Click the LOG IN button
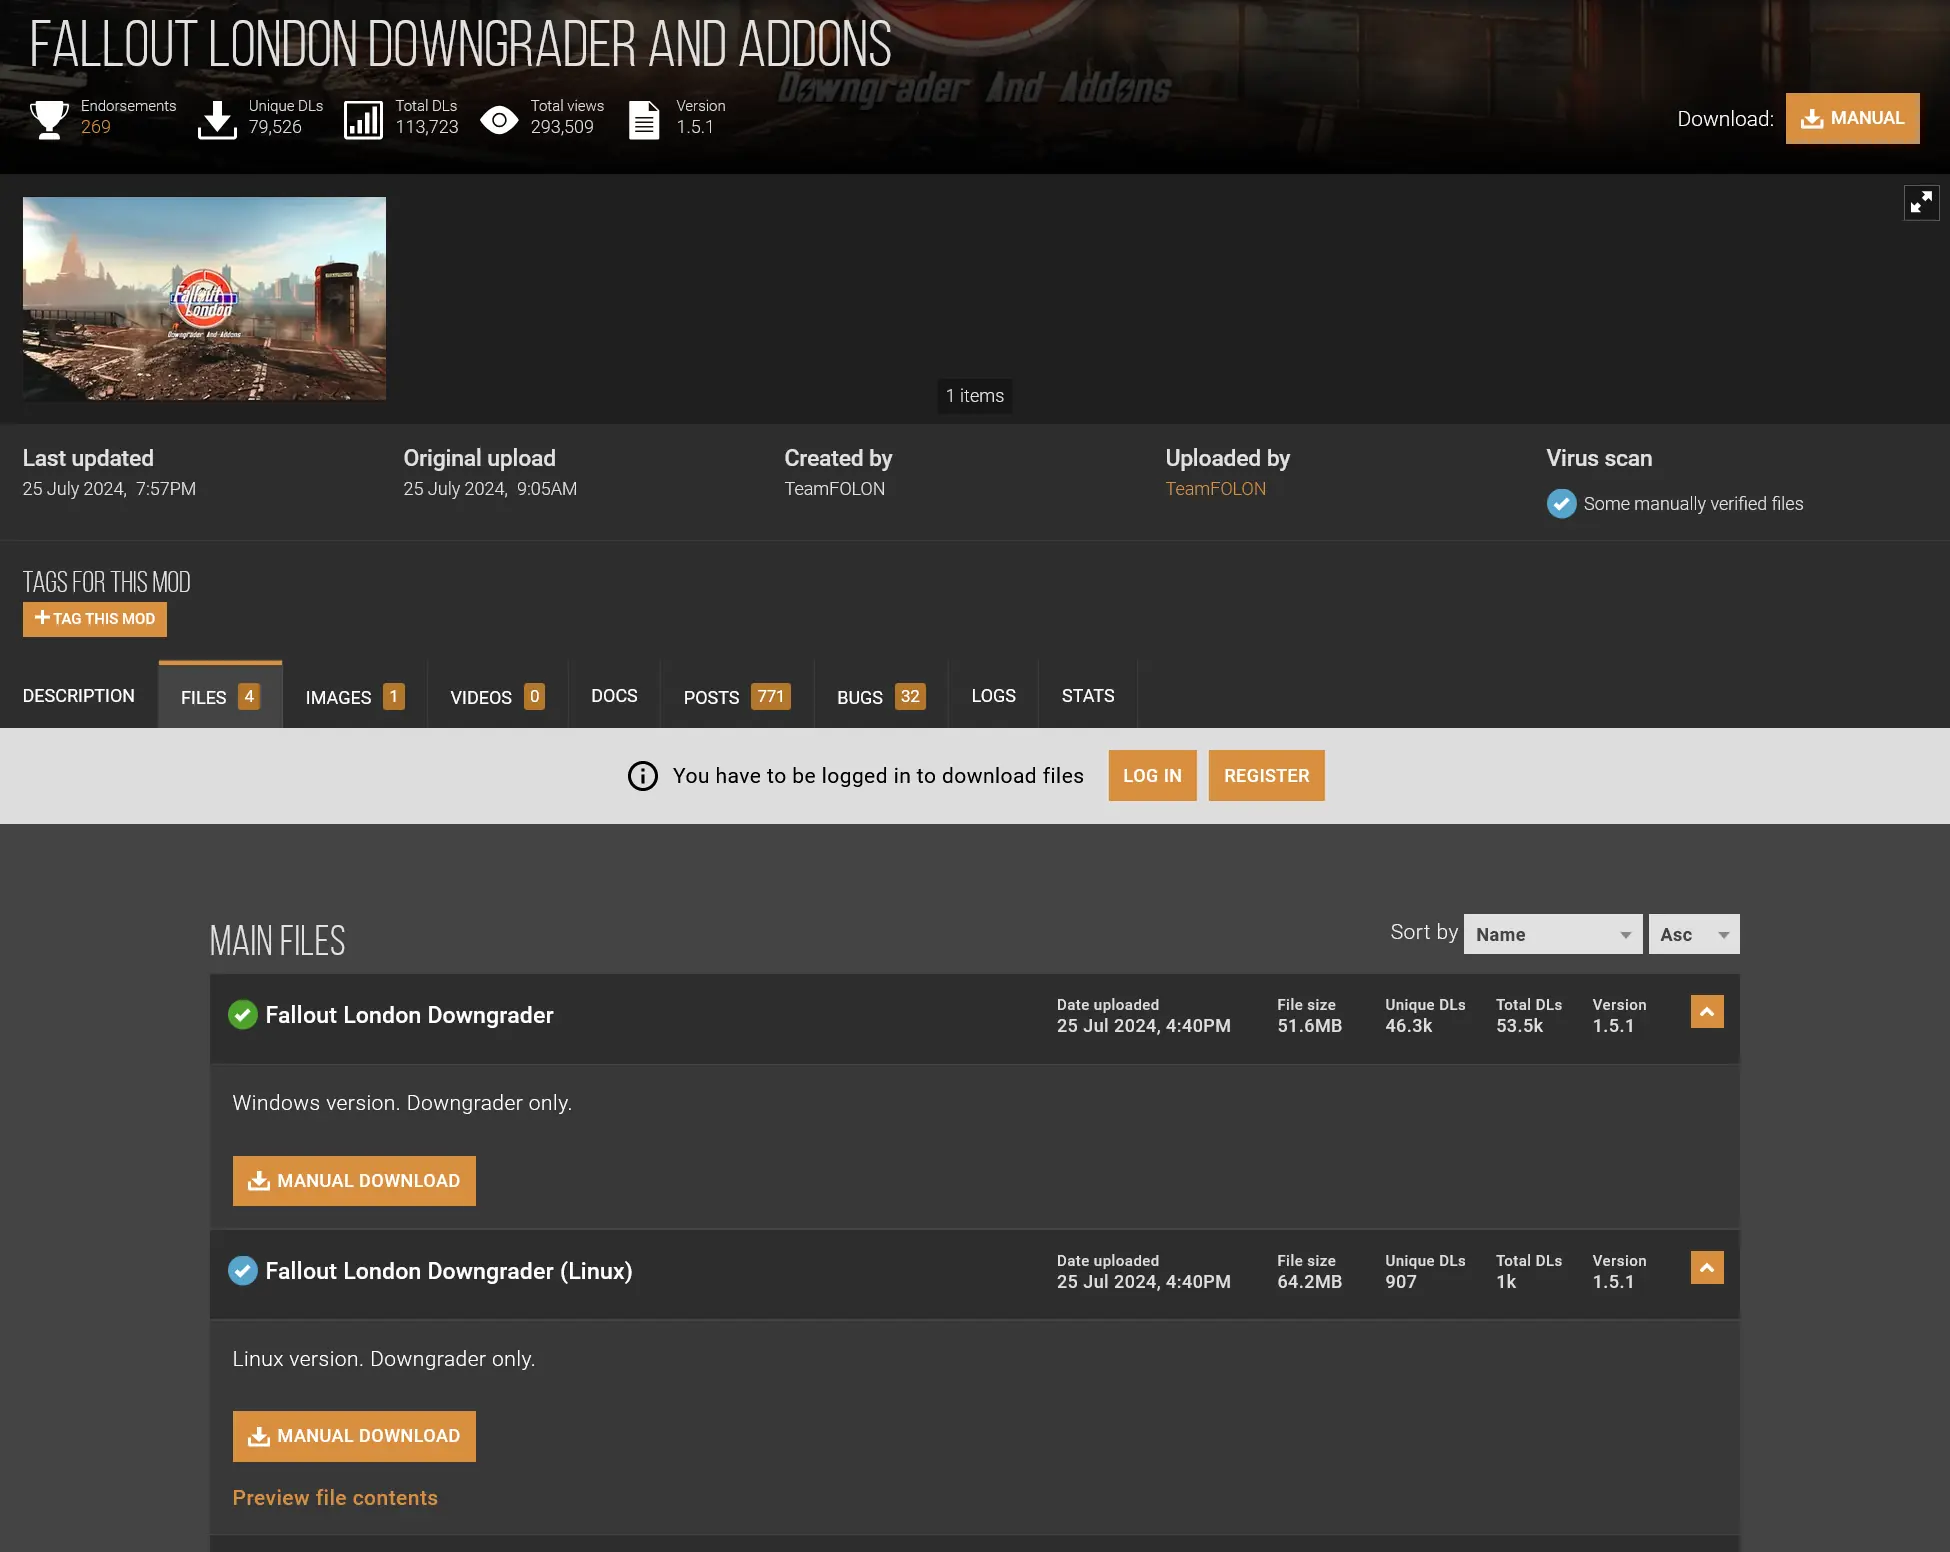The height and width of the screenshot is (1552, 1950). 1152,776
